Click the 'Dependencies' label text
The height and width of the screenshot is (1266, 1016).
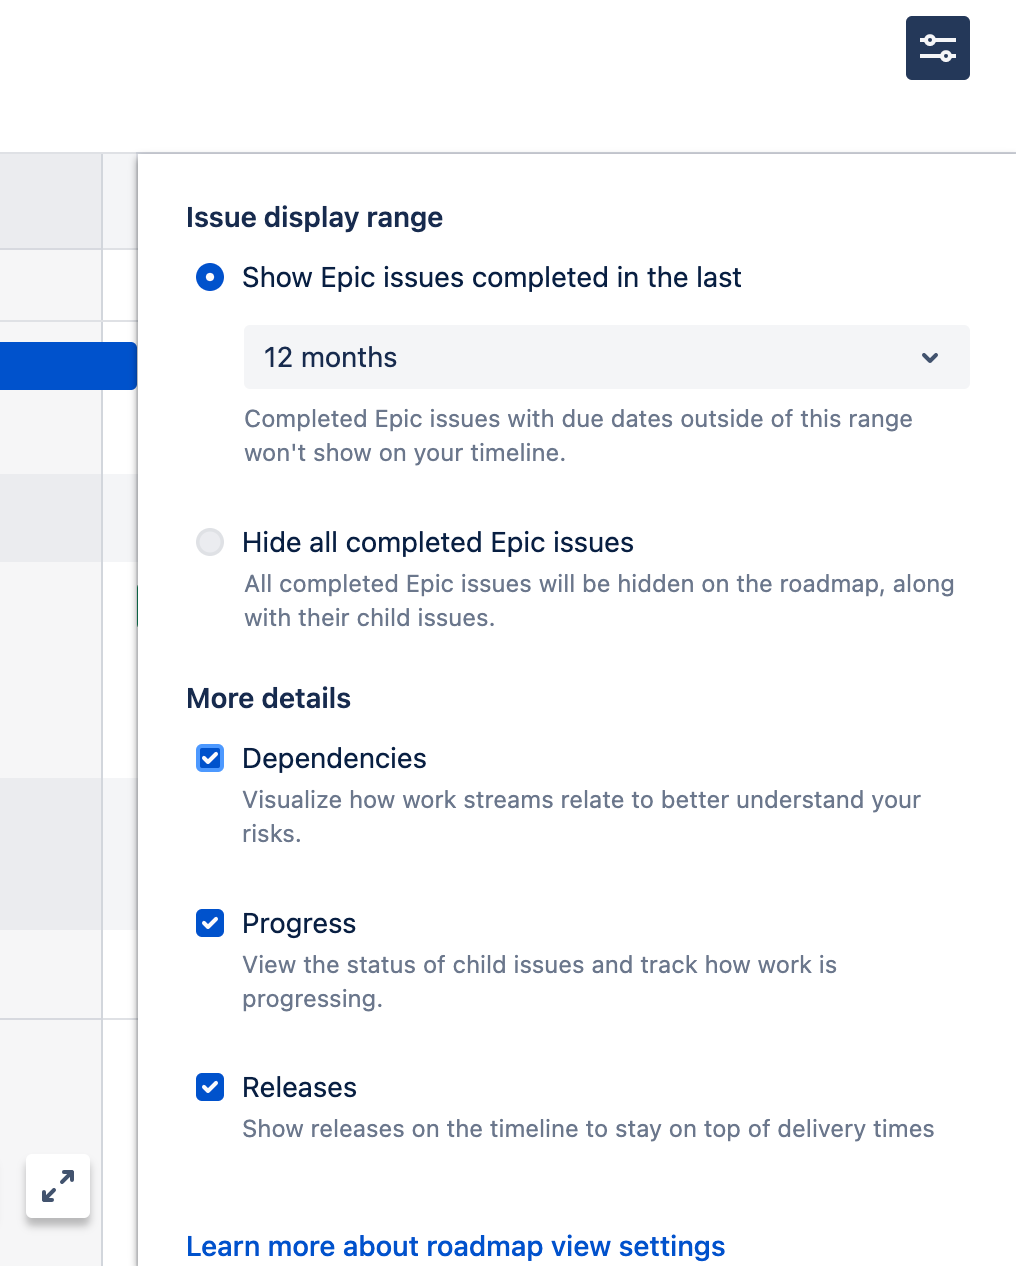coord(334,758)
